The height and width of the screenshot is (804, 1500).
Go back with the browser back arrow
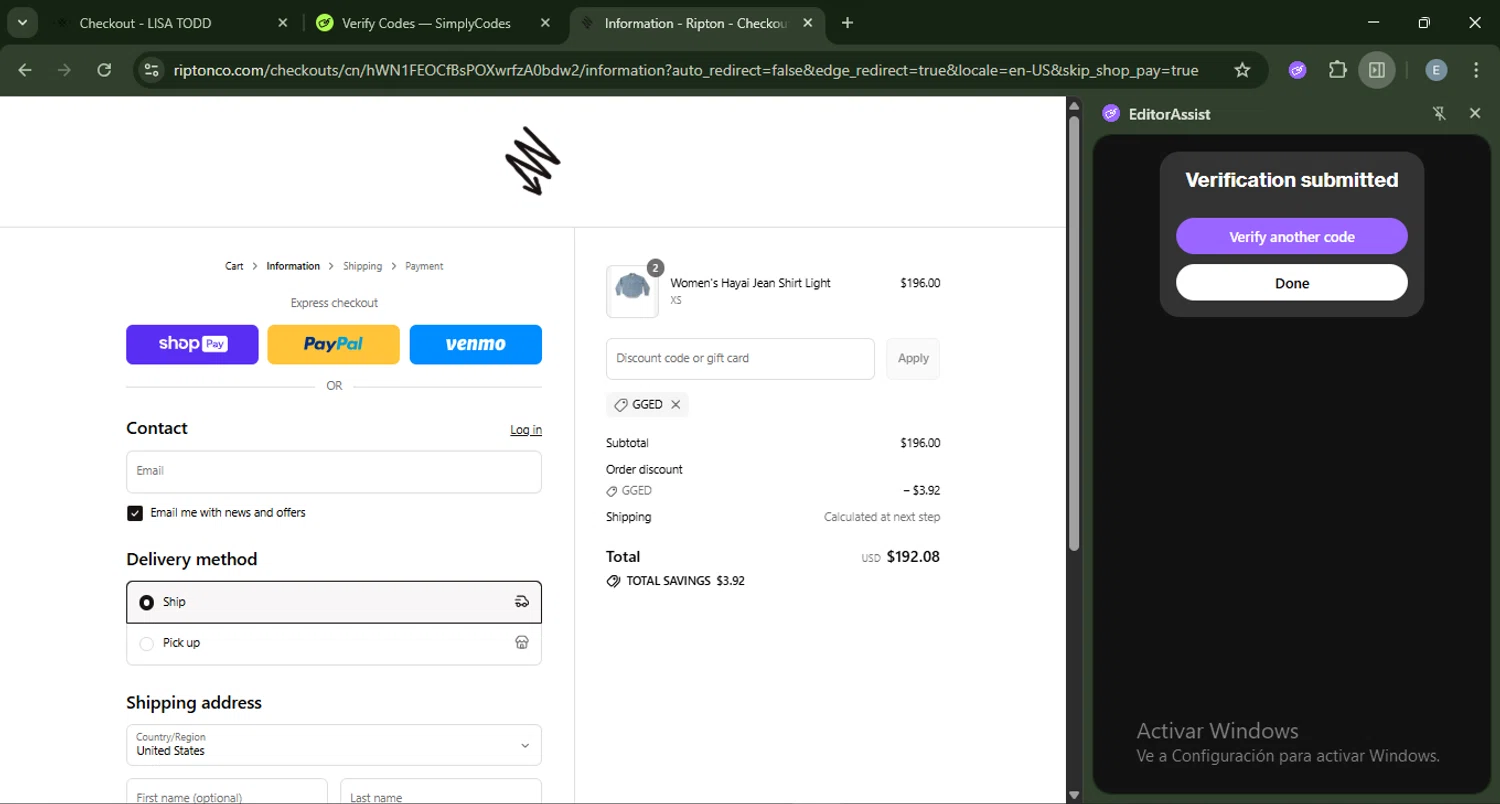click(x=25, y=70)
